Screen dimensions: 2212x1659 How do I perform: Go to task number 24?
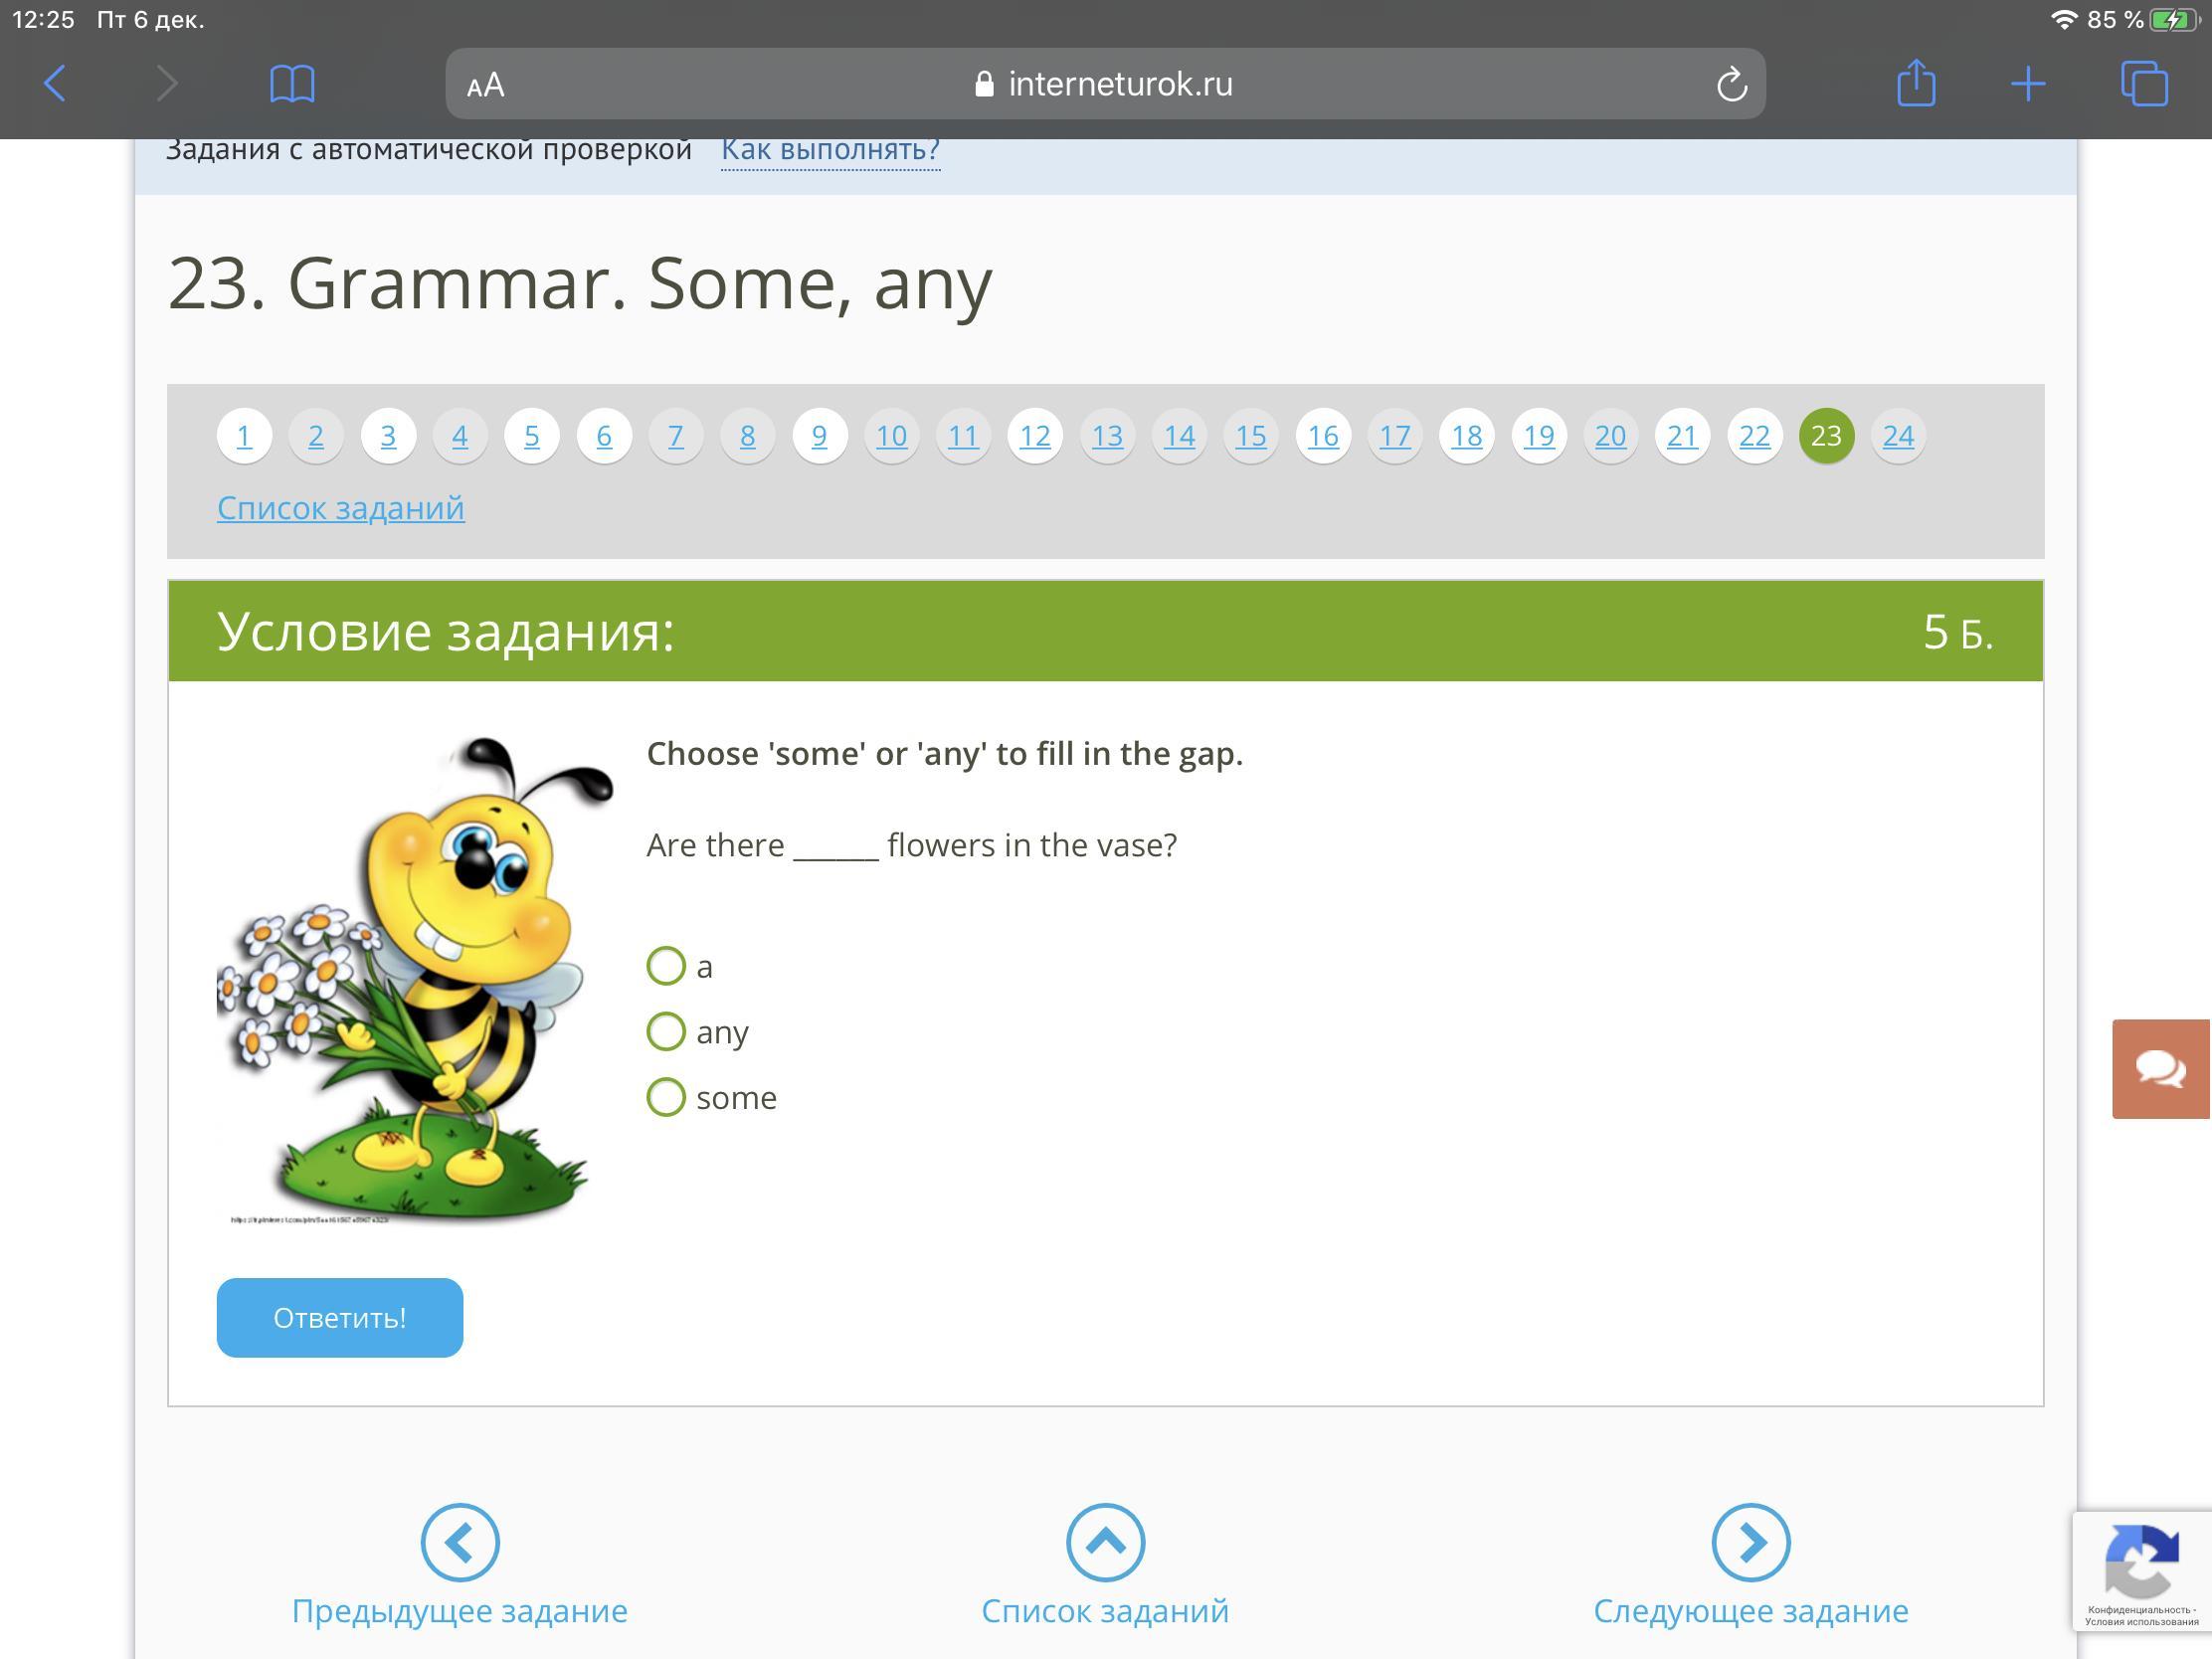(1898, 435)
